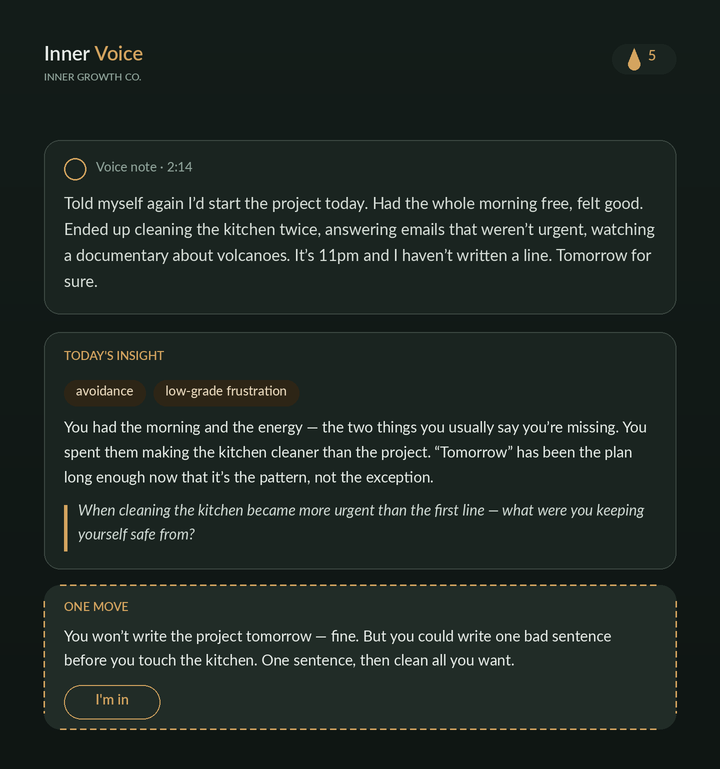Click the gold droplet streak icon
The image size is (720, 769).
634,59
